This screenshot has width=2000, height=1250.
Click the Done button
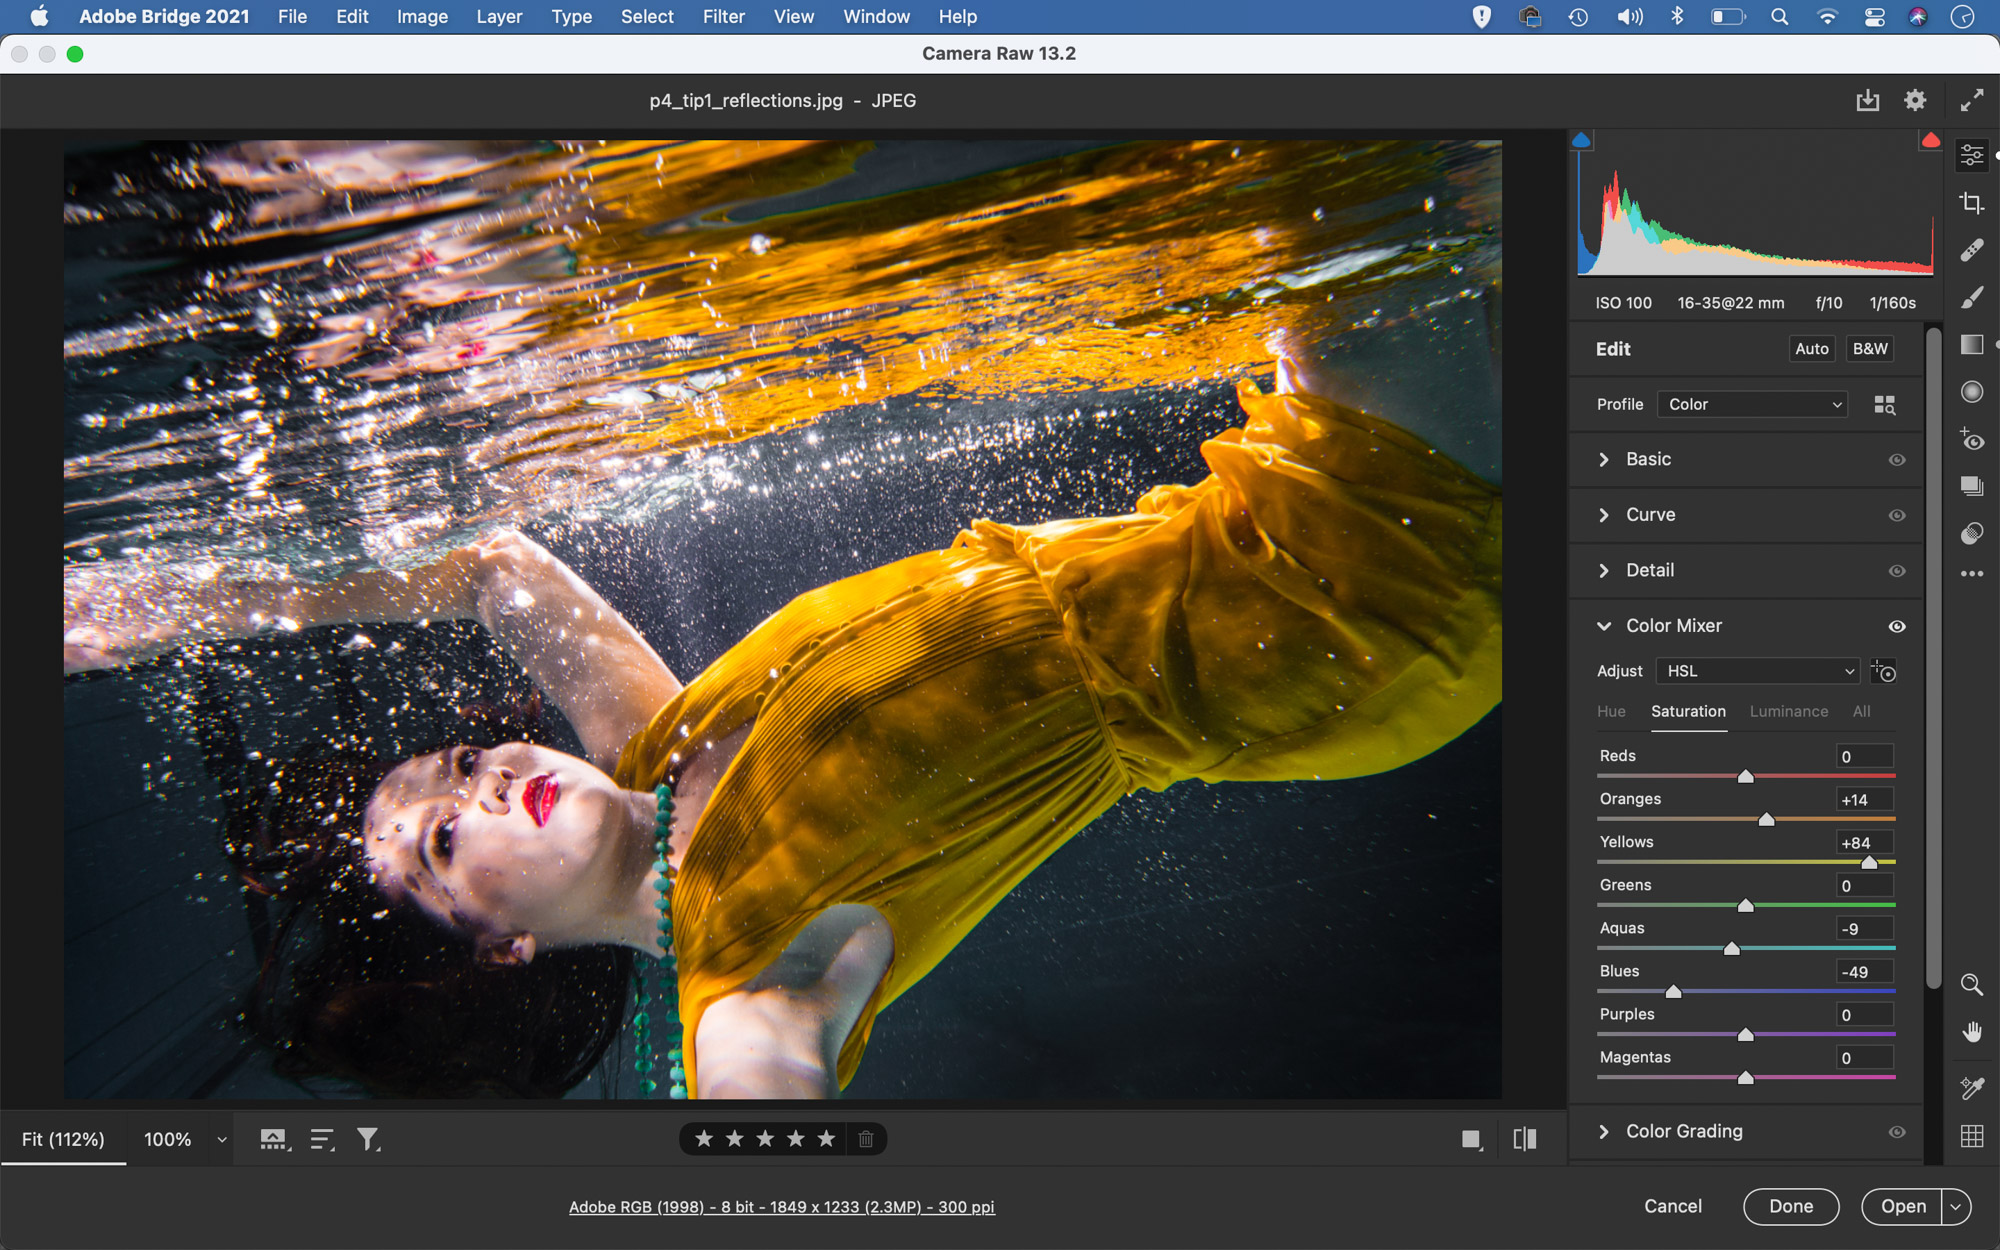coord(1790,1206)
